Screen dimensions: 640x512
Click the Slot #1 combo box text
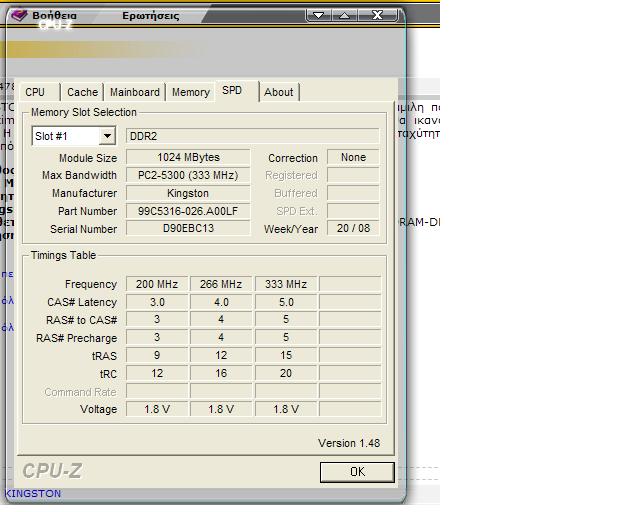(x=51, y=136)
